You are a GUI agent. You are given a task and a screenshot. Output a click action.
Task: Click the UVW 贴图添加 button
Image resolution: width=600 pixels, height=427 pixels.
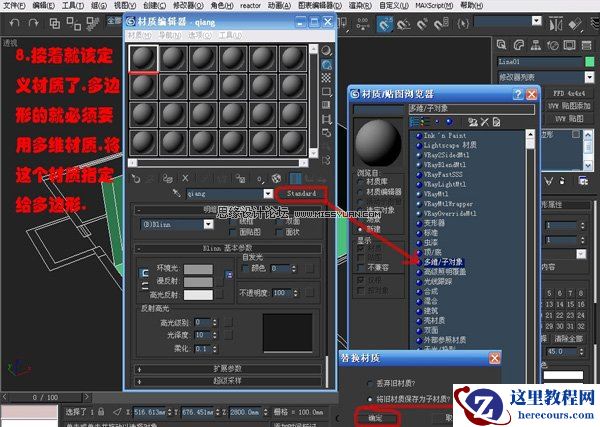point(569,106)
